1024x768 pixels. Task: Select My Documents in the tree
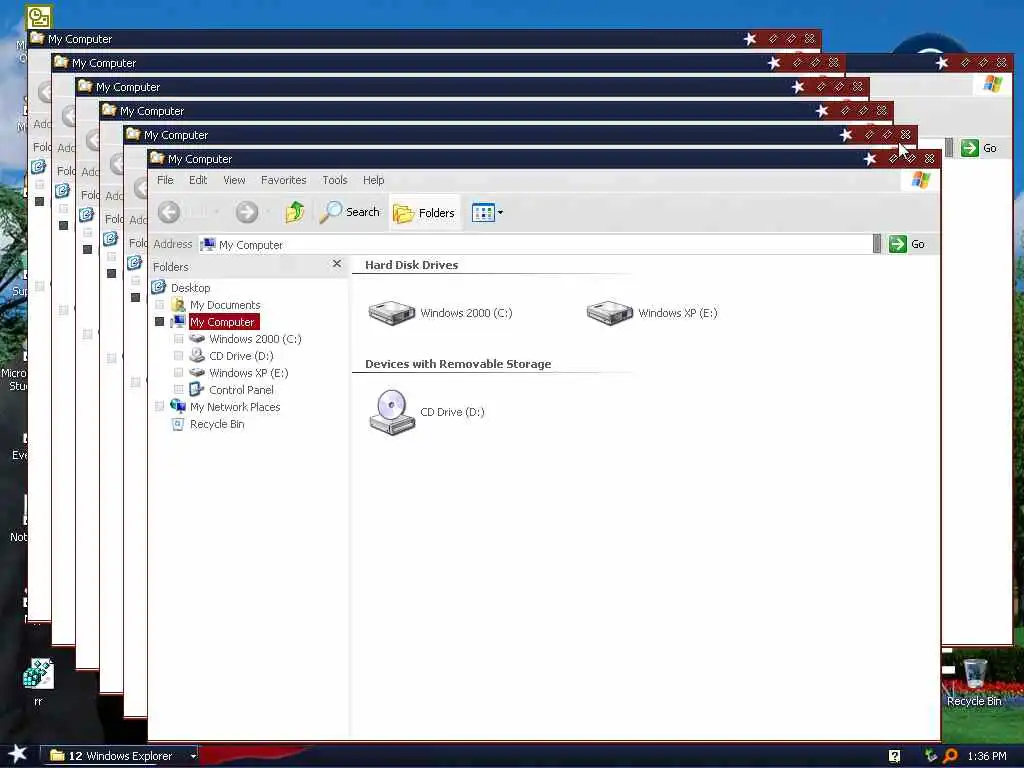(x=225, y=305)
